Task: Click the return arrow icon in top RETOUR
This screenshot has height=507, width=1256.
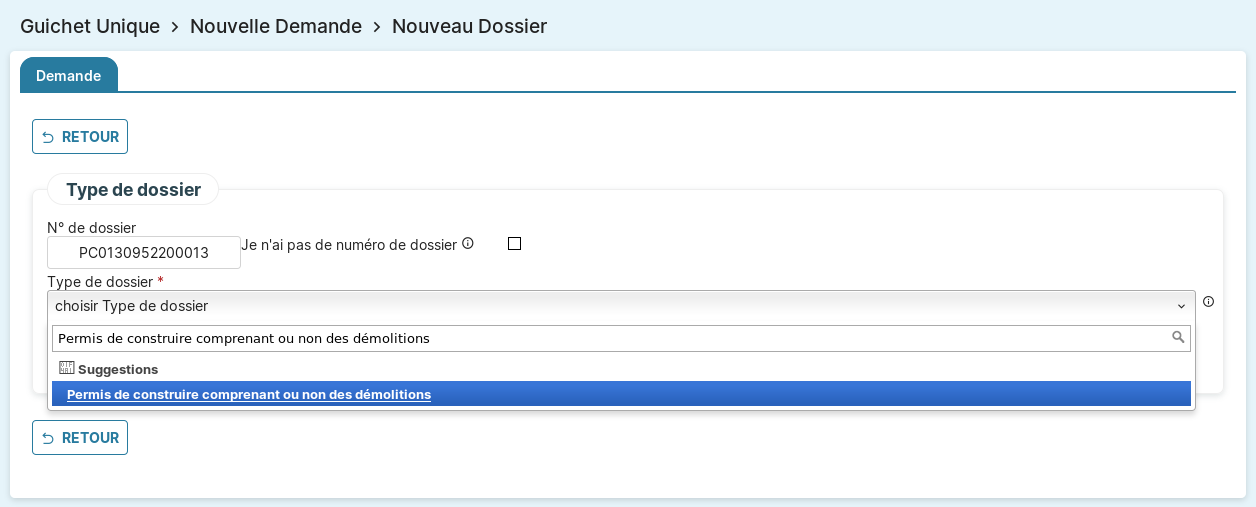Action: (48, 137)
